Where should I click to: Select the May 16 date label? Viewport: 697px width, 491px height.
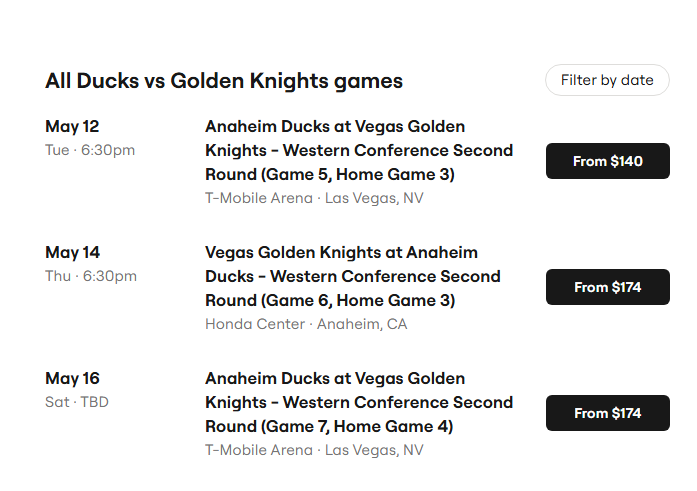point(72,379)
